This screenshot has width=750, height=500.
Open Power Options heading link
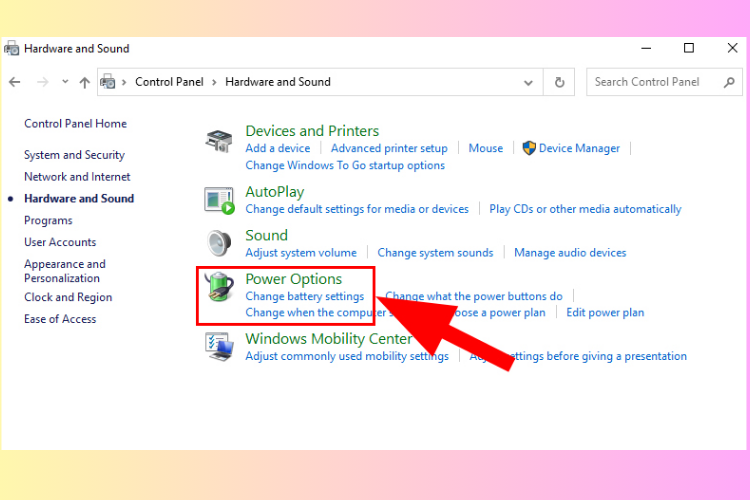click(294, 279)
